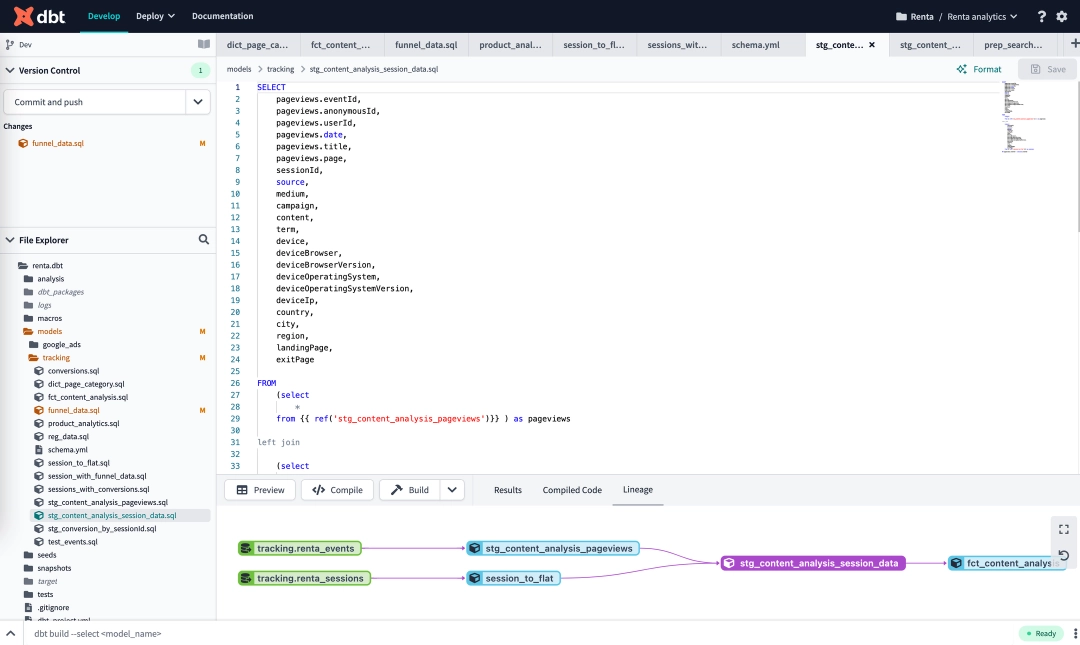
Task: Click the help question-mark icon
Action: (1041, 15)
